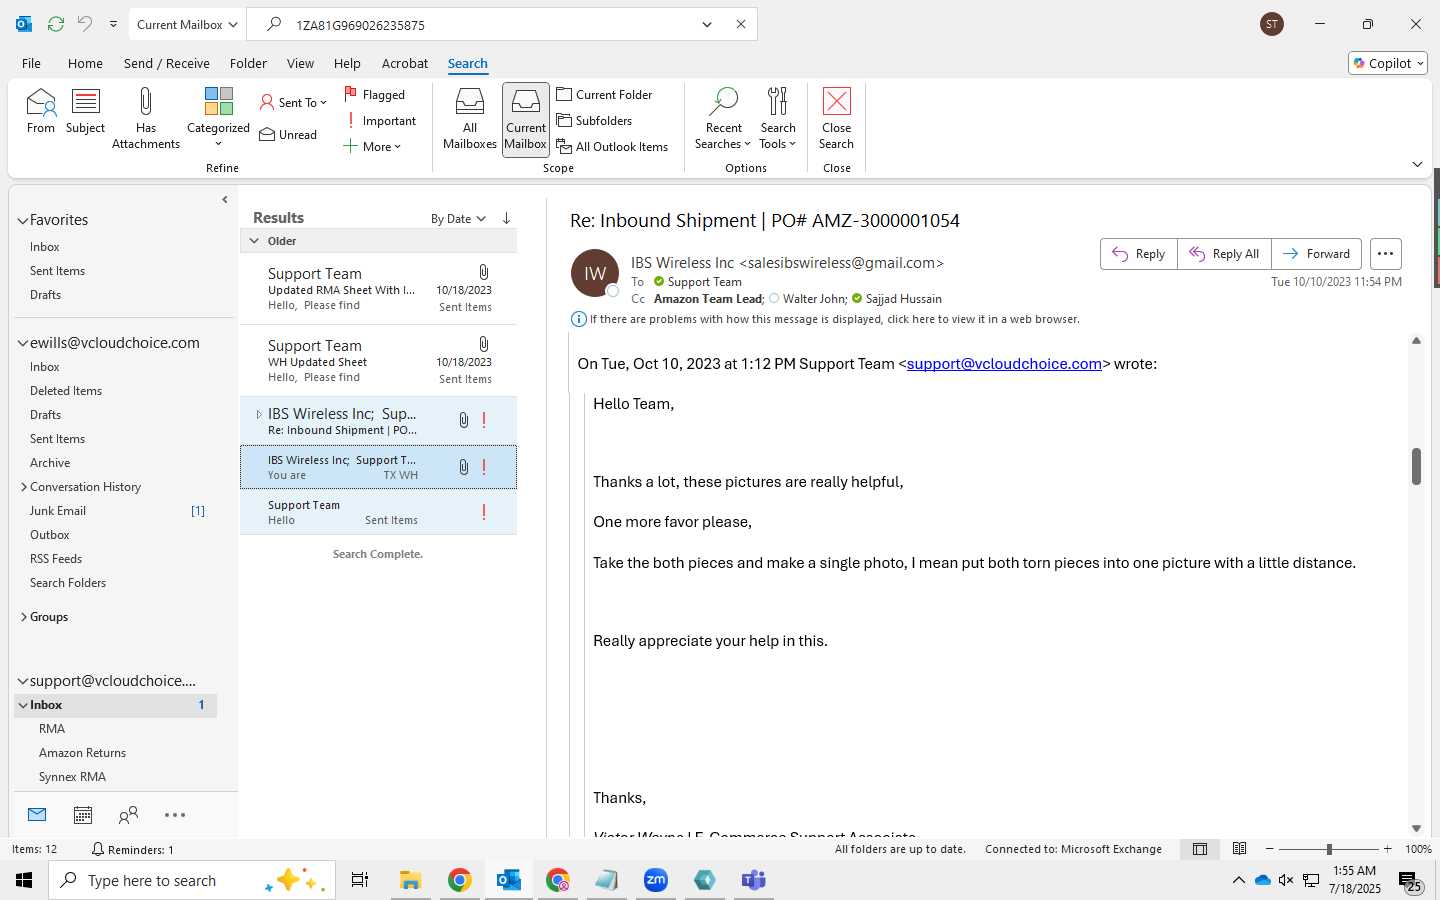Switch to Reading view in status bar
This screenshot has height=900, width=1440.
click(1240, 849)
